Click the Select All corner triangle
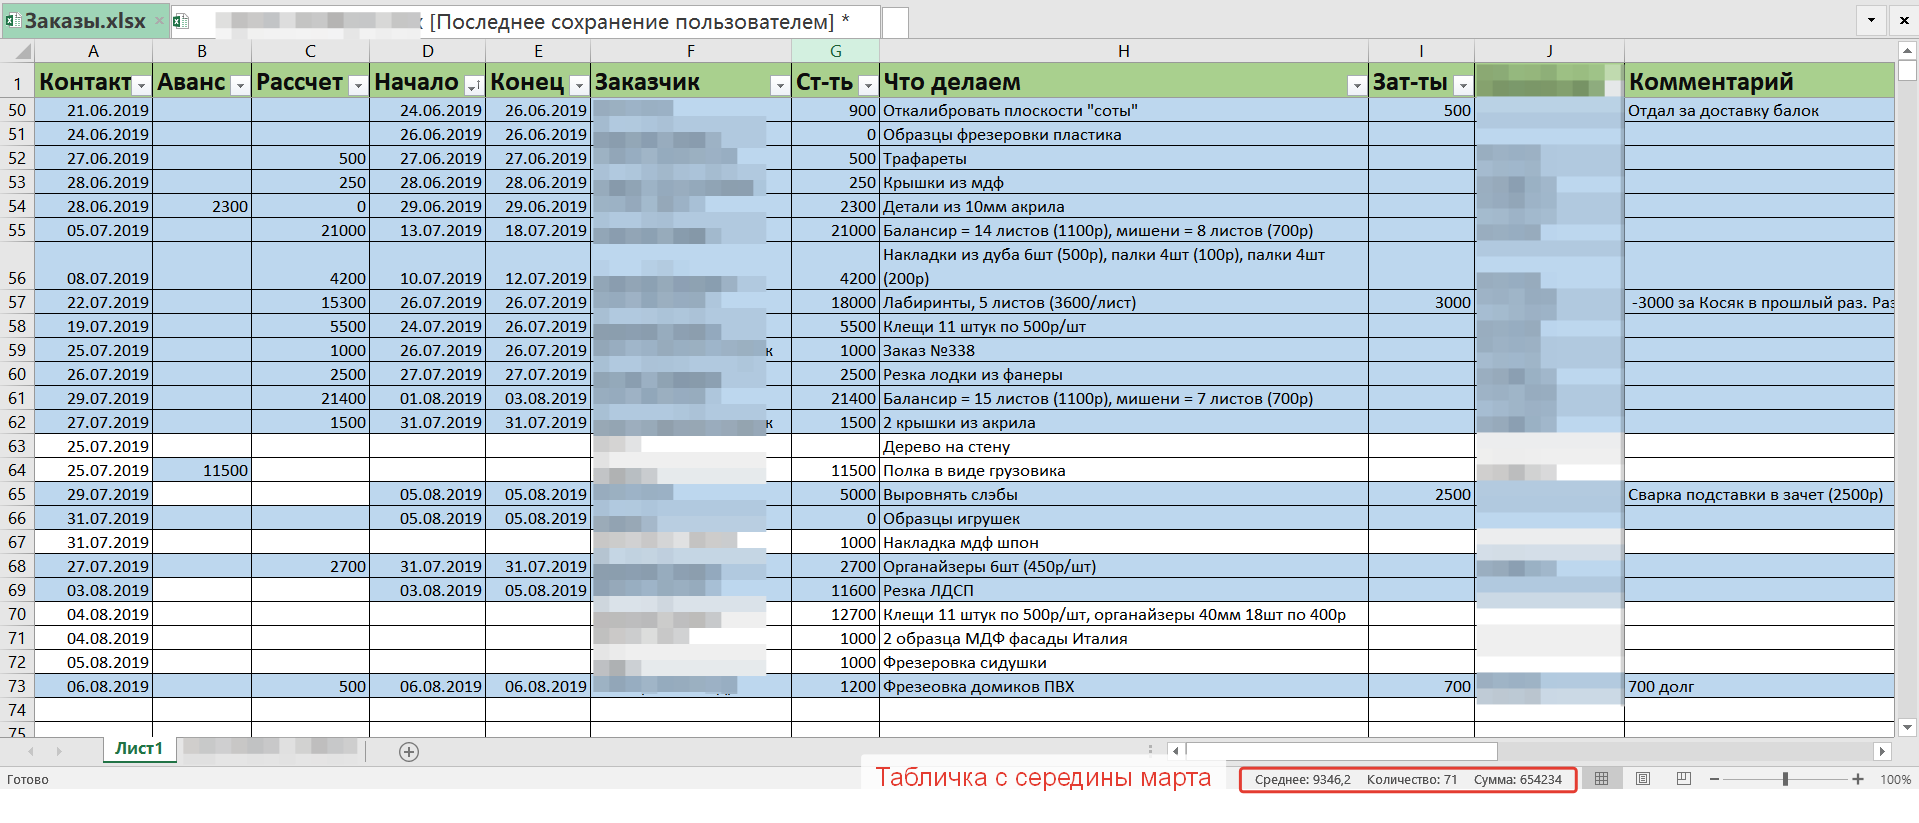 (17, 52)
